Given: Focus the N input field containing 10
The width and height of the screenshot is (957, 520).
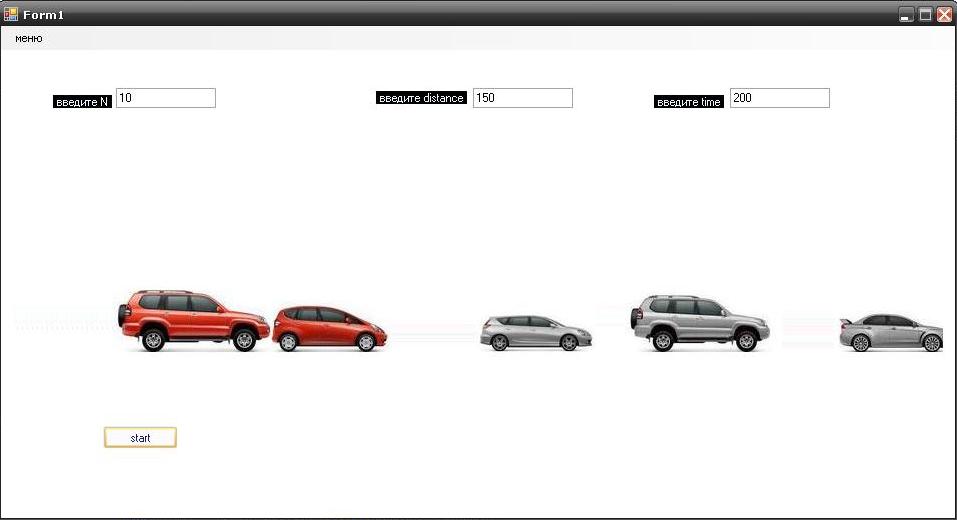Looking at the screenshot, I should pos(166,98).
